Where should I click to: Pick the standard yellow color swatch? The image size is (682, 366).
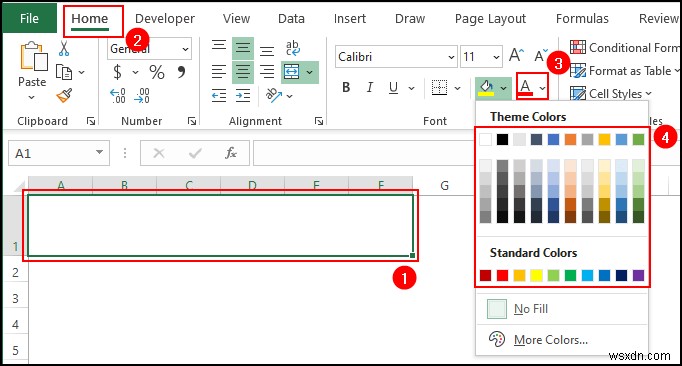point(536,275)
